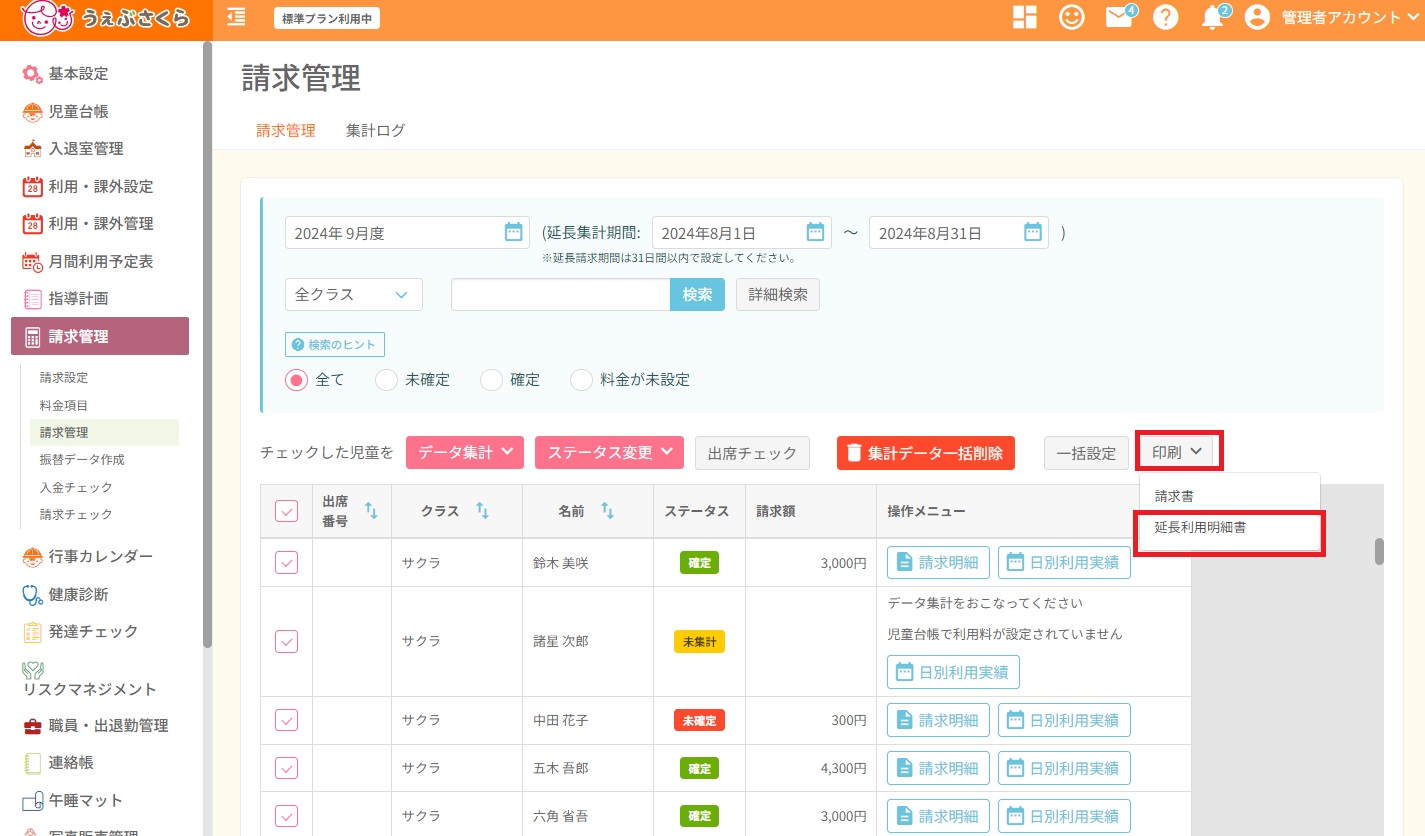Click the smiley face icon in the header

pos(1072,17)
